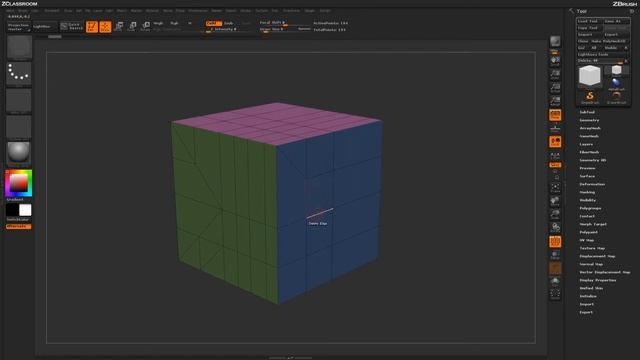This screenshot has height=360, width=640.
Task: Select the SimpleBrush tool in Tool palette
Action: pos(590,98)
